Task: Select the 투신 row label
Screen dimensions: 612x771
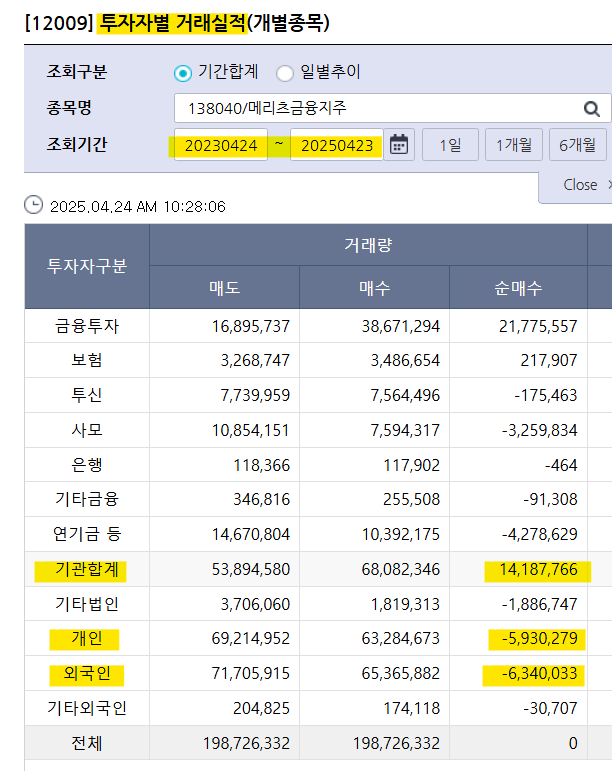Action: point(87,395)
